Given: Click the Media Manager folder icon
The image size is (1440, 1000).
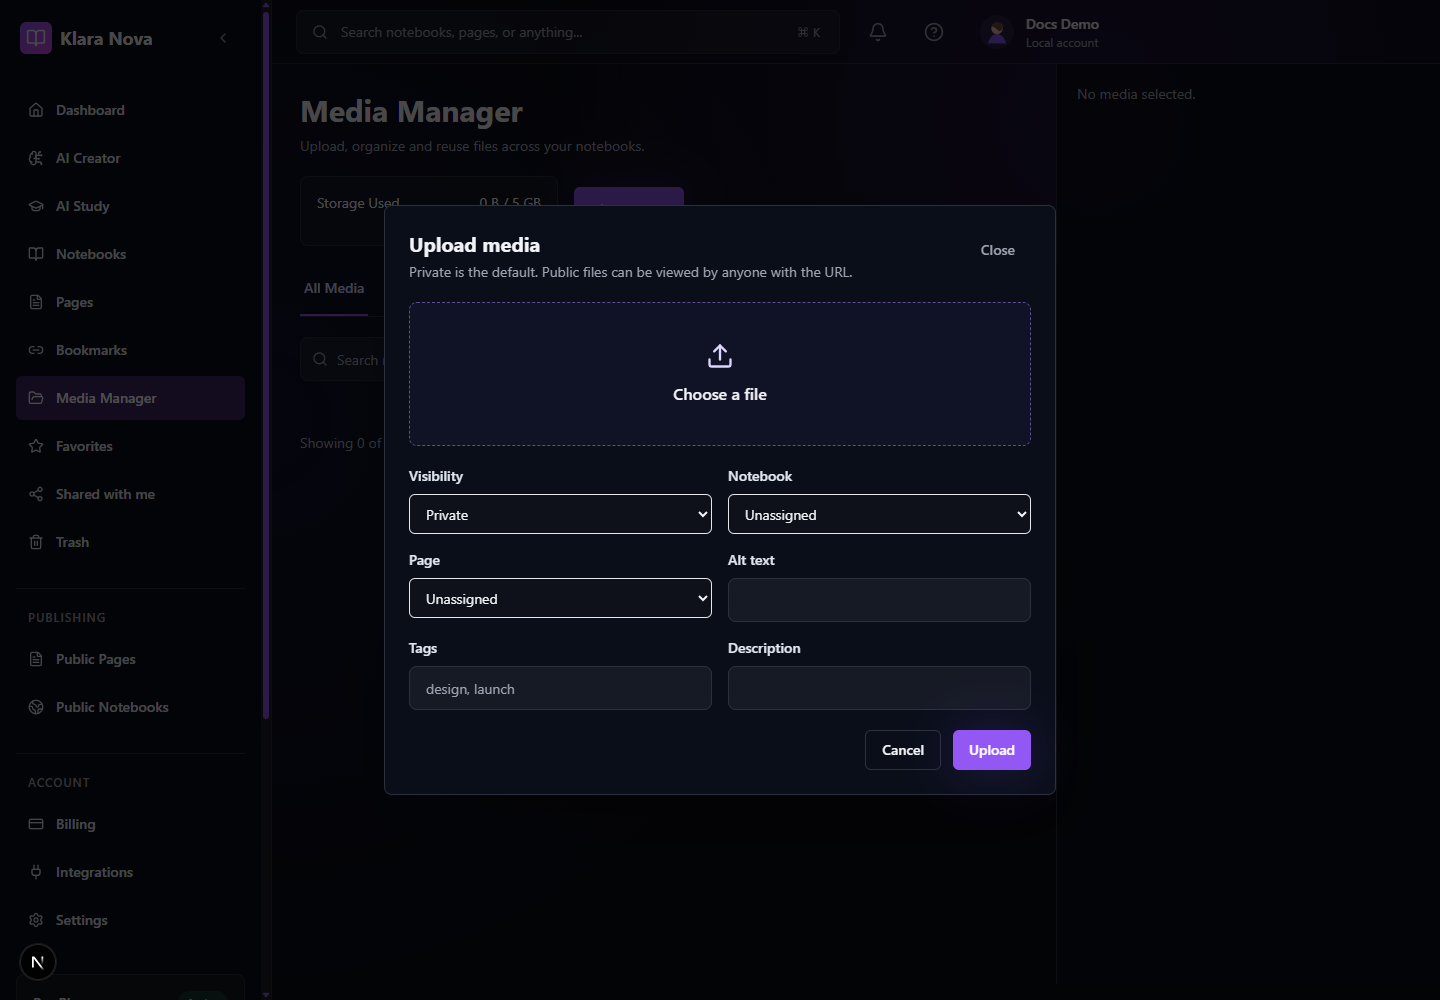Looking at the screenshot, I should coord(36,398).
